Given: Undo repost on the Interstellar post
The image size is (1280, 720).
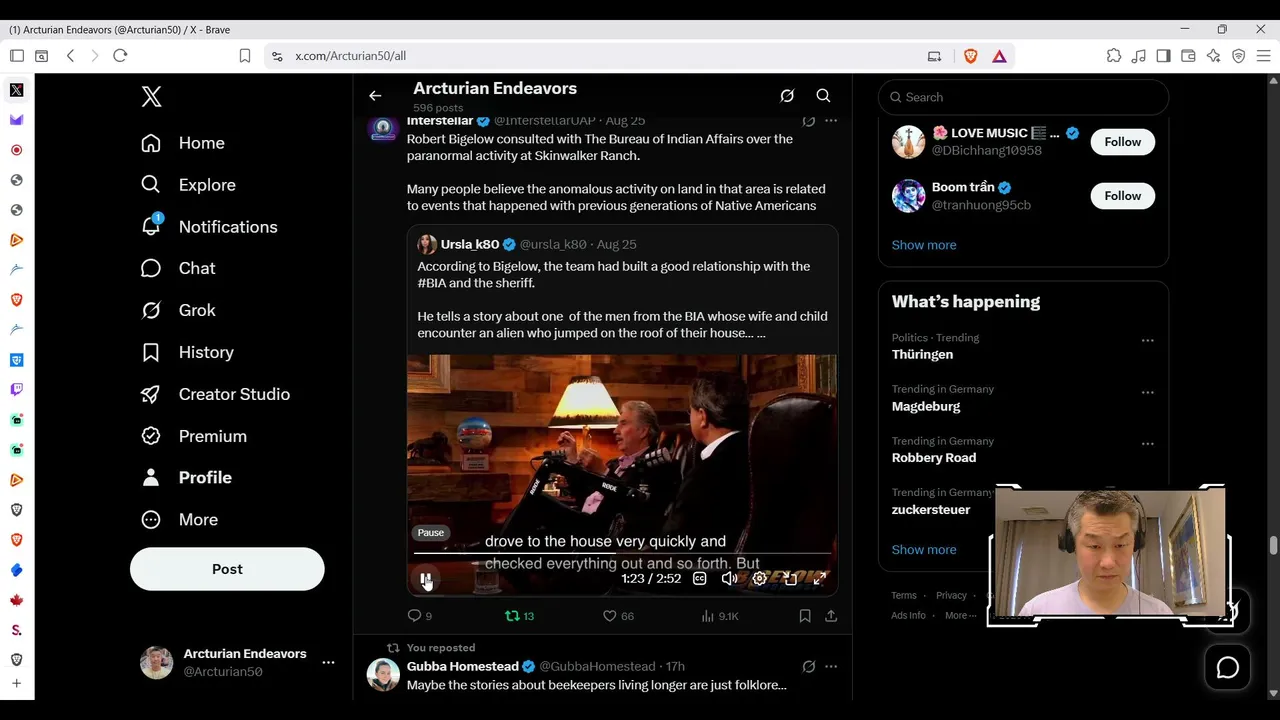Looking at the screenshot, I should pyautogui.click(x=520, y=616).
